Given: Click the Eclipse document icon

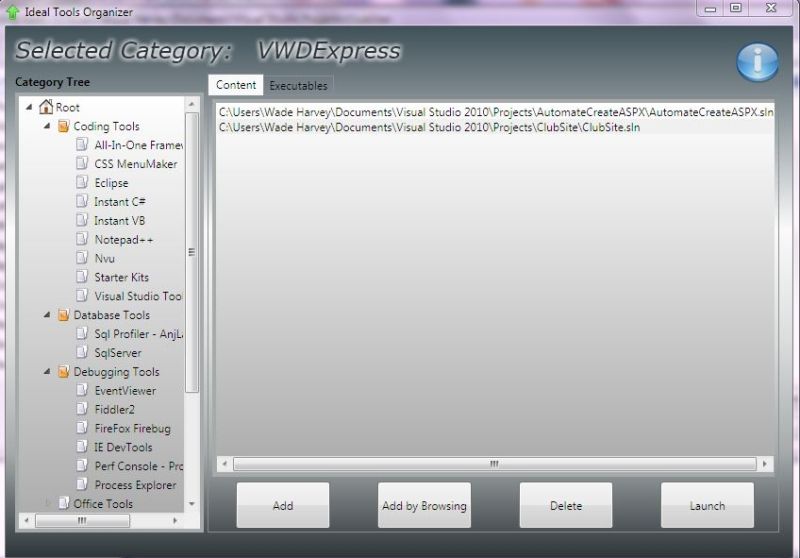Looking at the screenshot, I should (83, 183).
